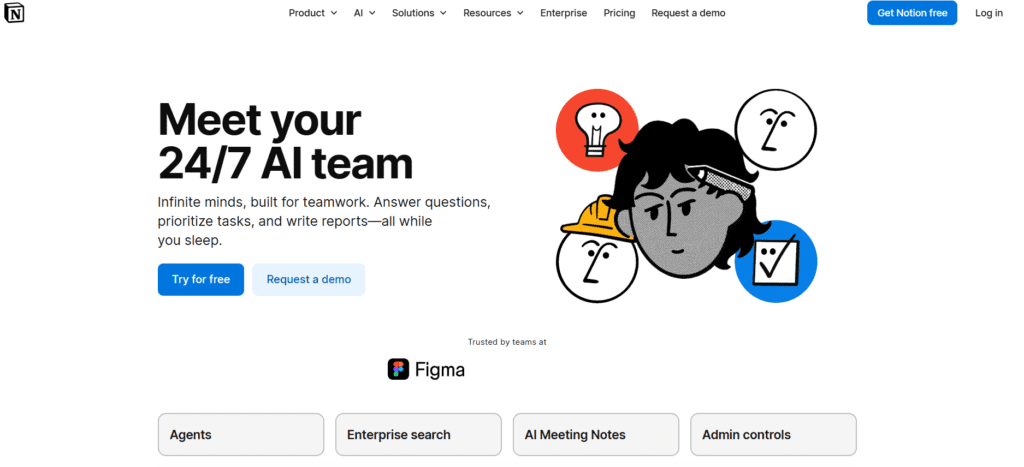
Task: Open the Log in link
Action: click(x=989, y=13)
